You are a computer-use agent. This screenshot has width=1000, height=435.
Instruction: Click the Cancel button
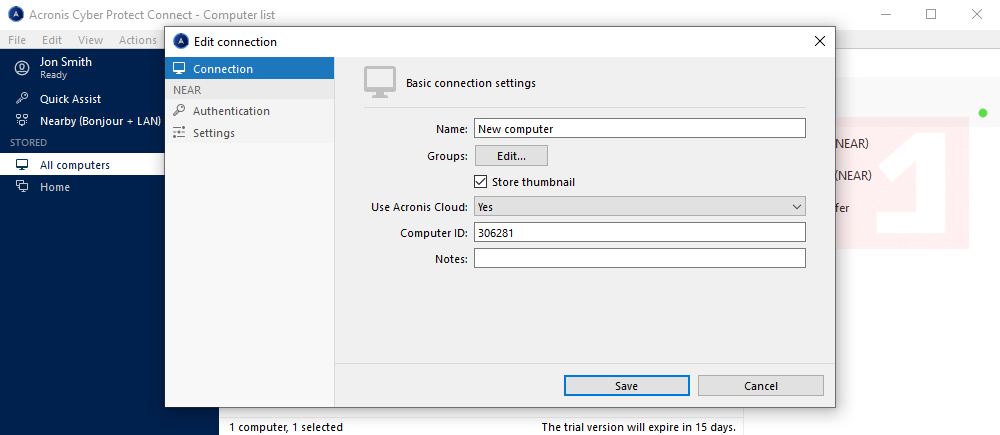(x=760, y=386)
